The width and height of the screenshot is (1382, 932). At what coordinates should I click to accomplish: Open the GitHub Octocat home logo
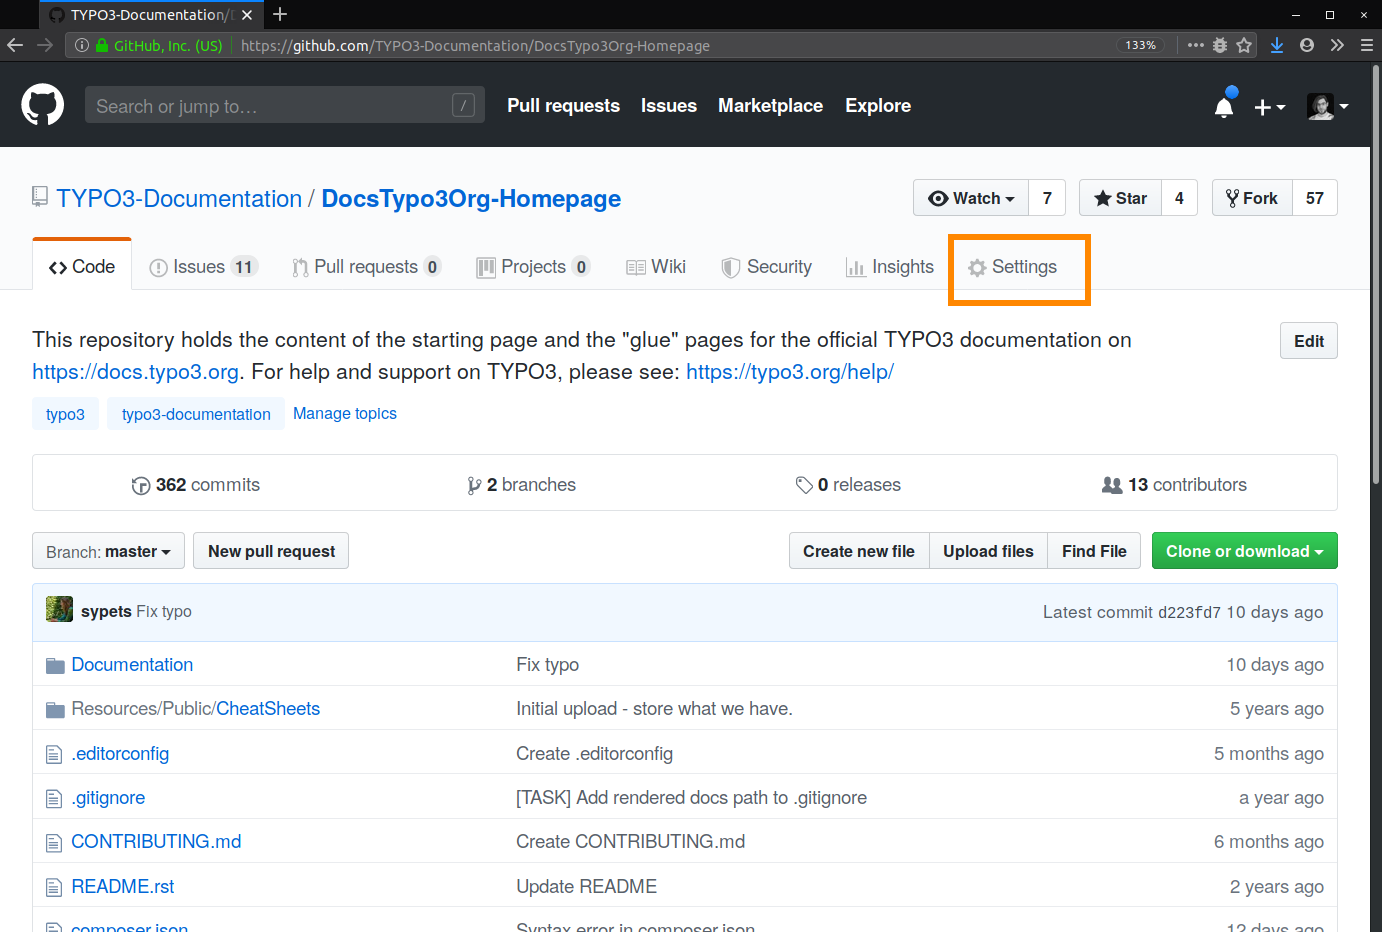42,105
